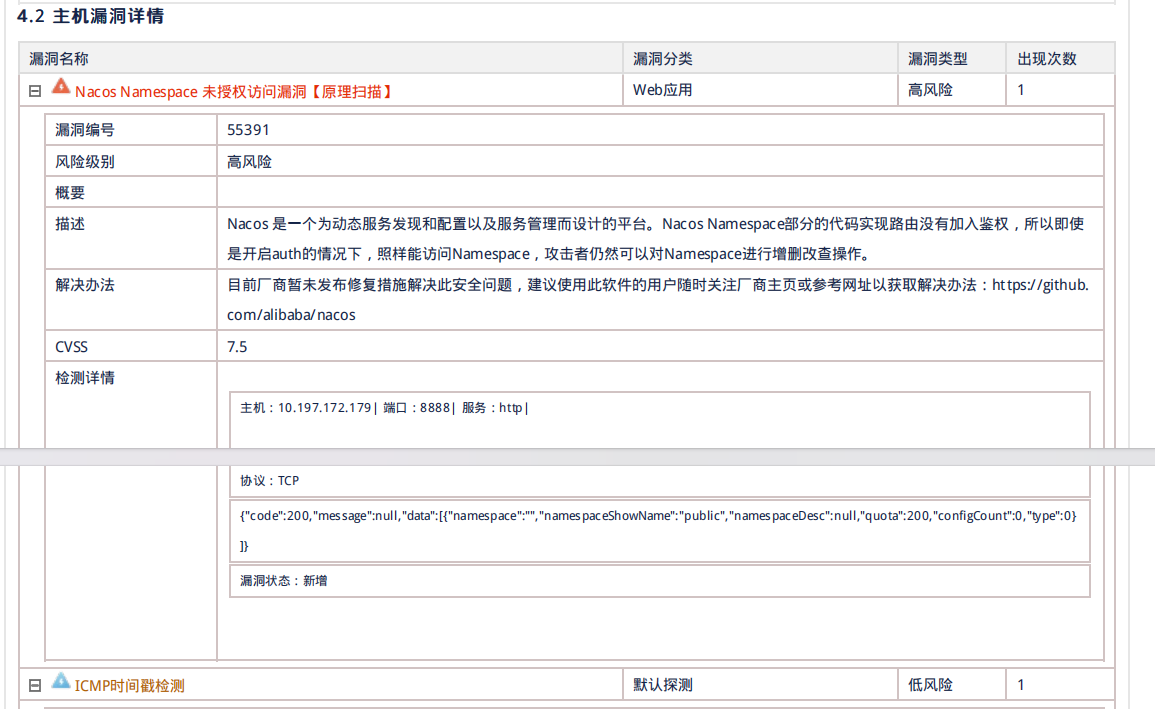Image resolution: width=1155 pixels, height=709 pixels.
Task: Click the 漏洞分类 column header
Action: 662,59
